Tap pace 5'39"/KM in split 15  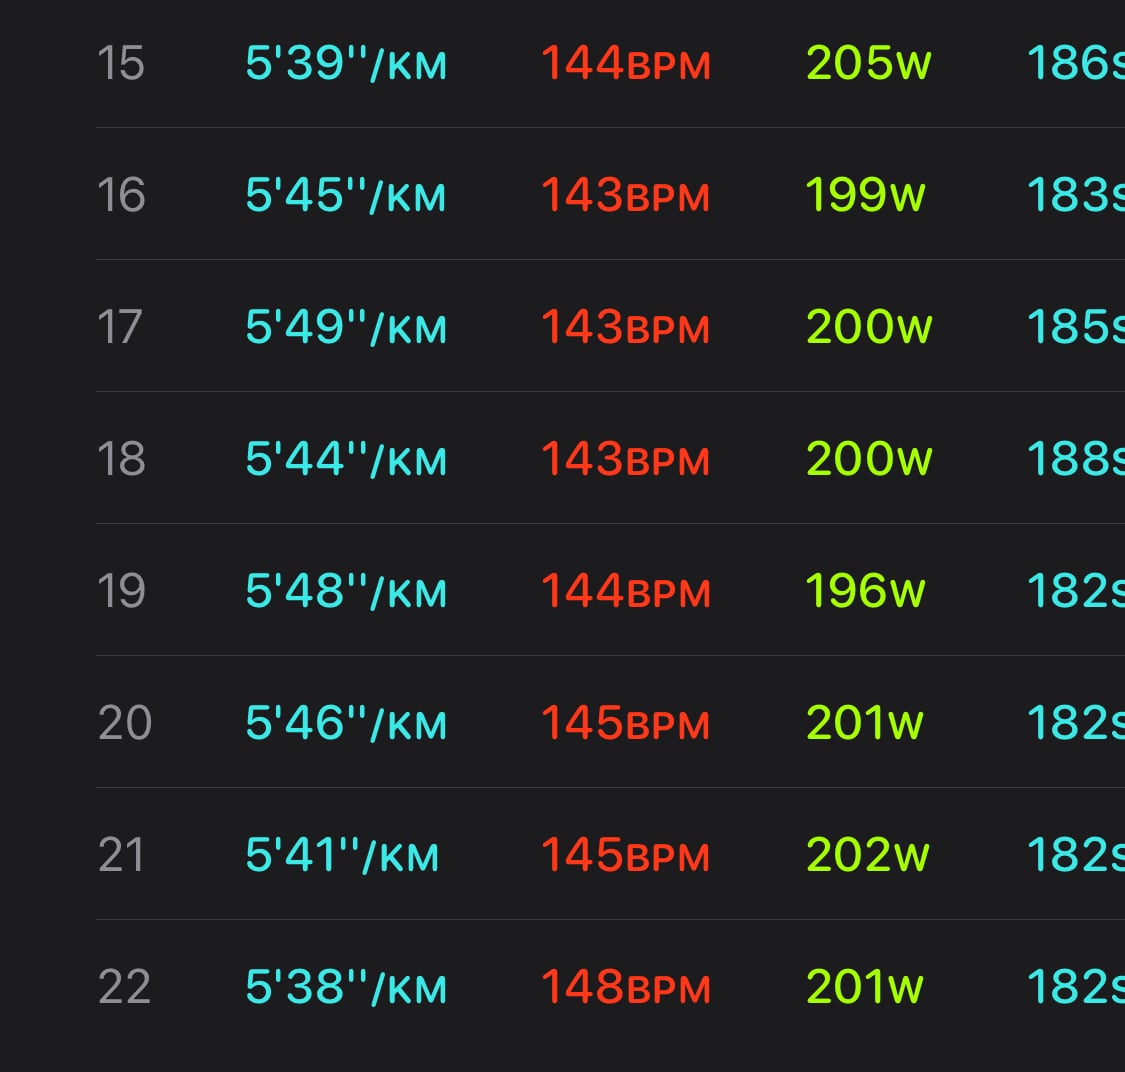click(346, 63)
